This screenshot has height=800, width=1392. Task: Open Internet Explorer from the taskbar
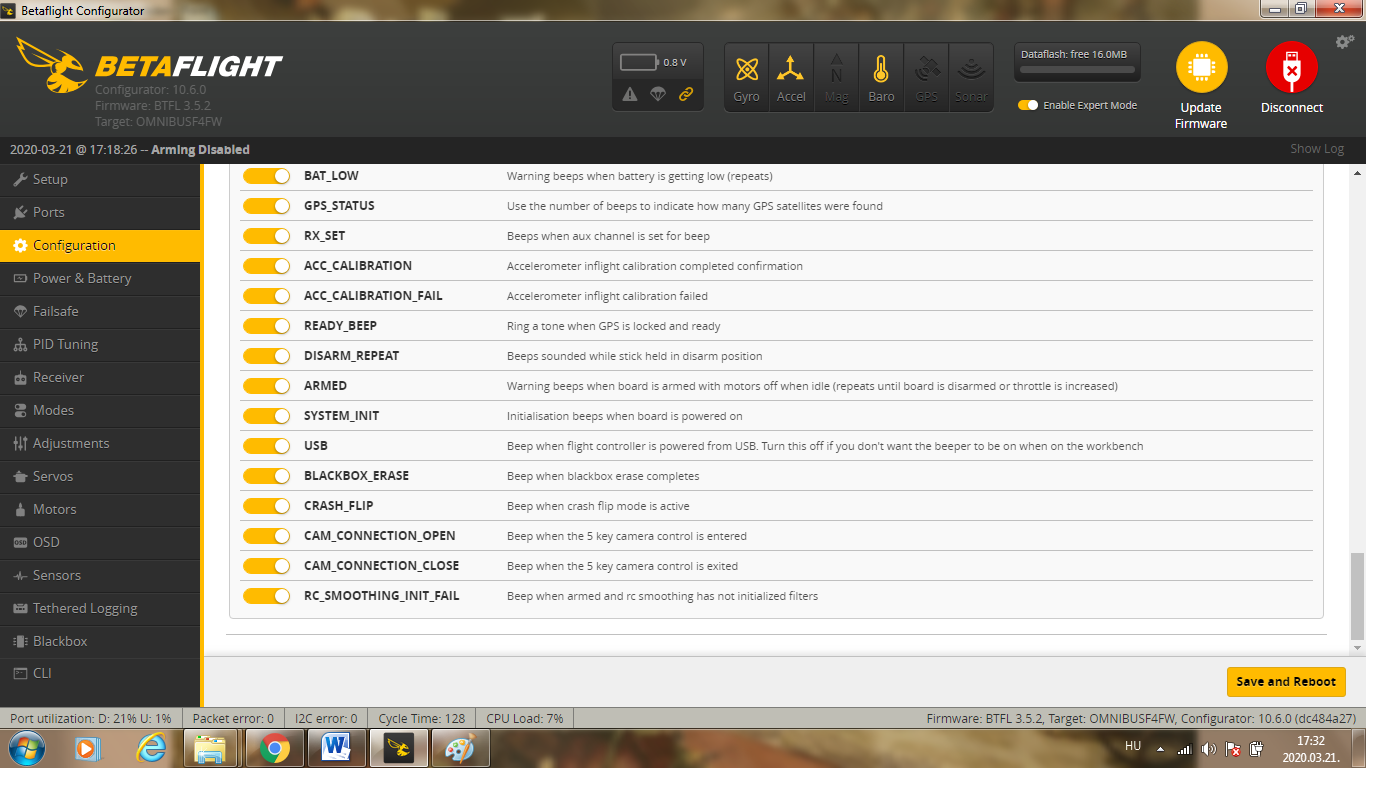151,748
